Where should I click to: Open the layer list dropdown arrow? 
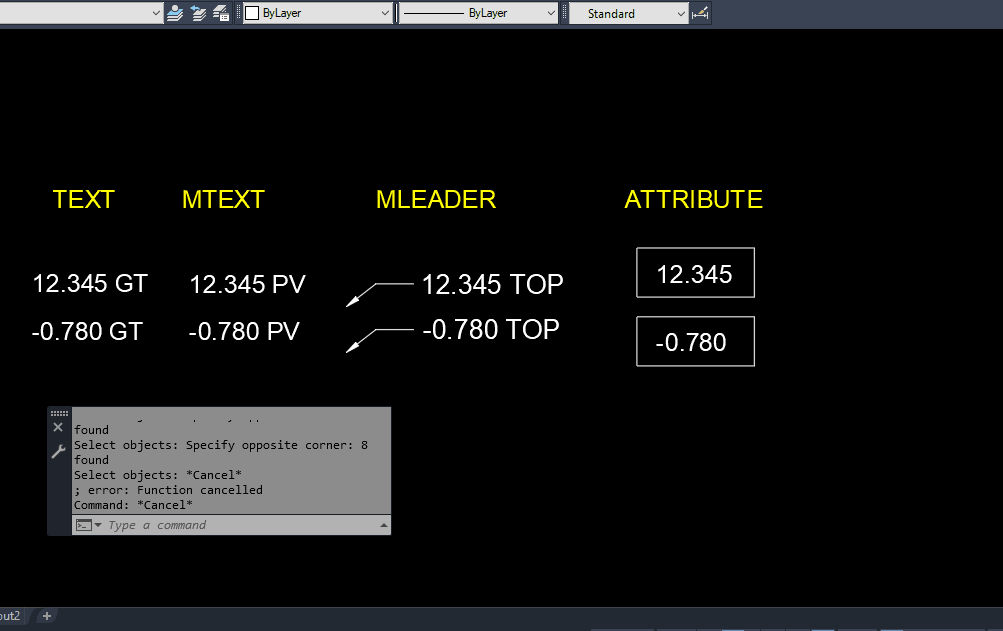[156, 13]
